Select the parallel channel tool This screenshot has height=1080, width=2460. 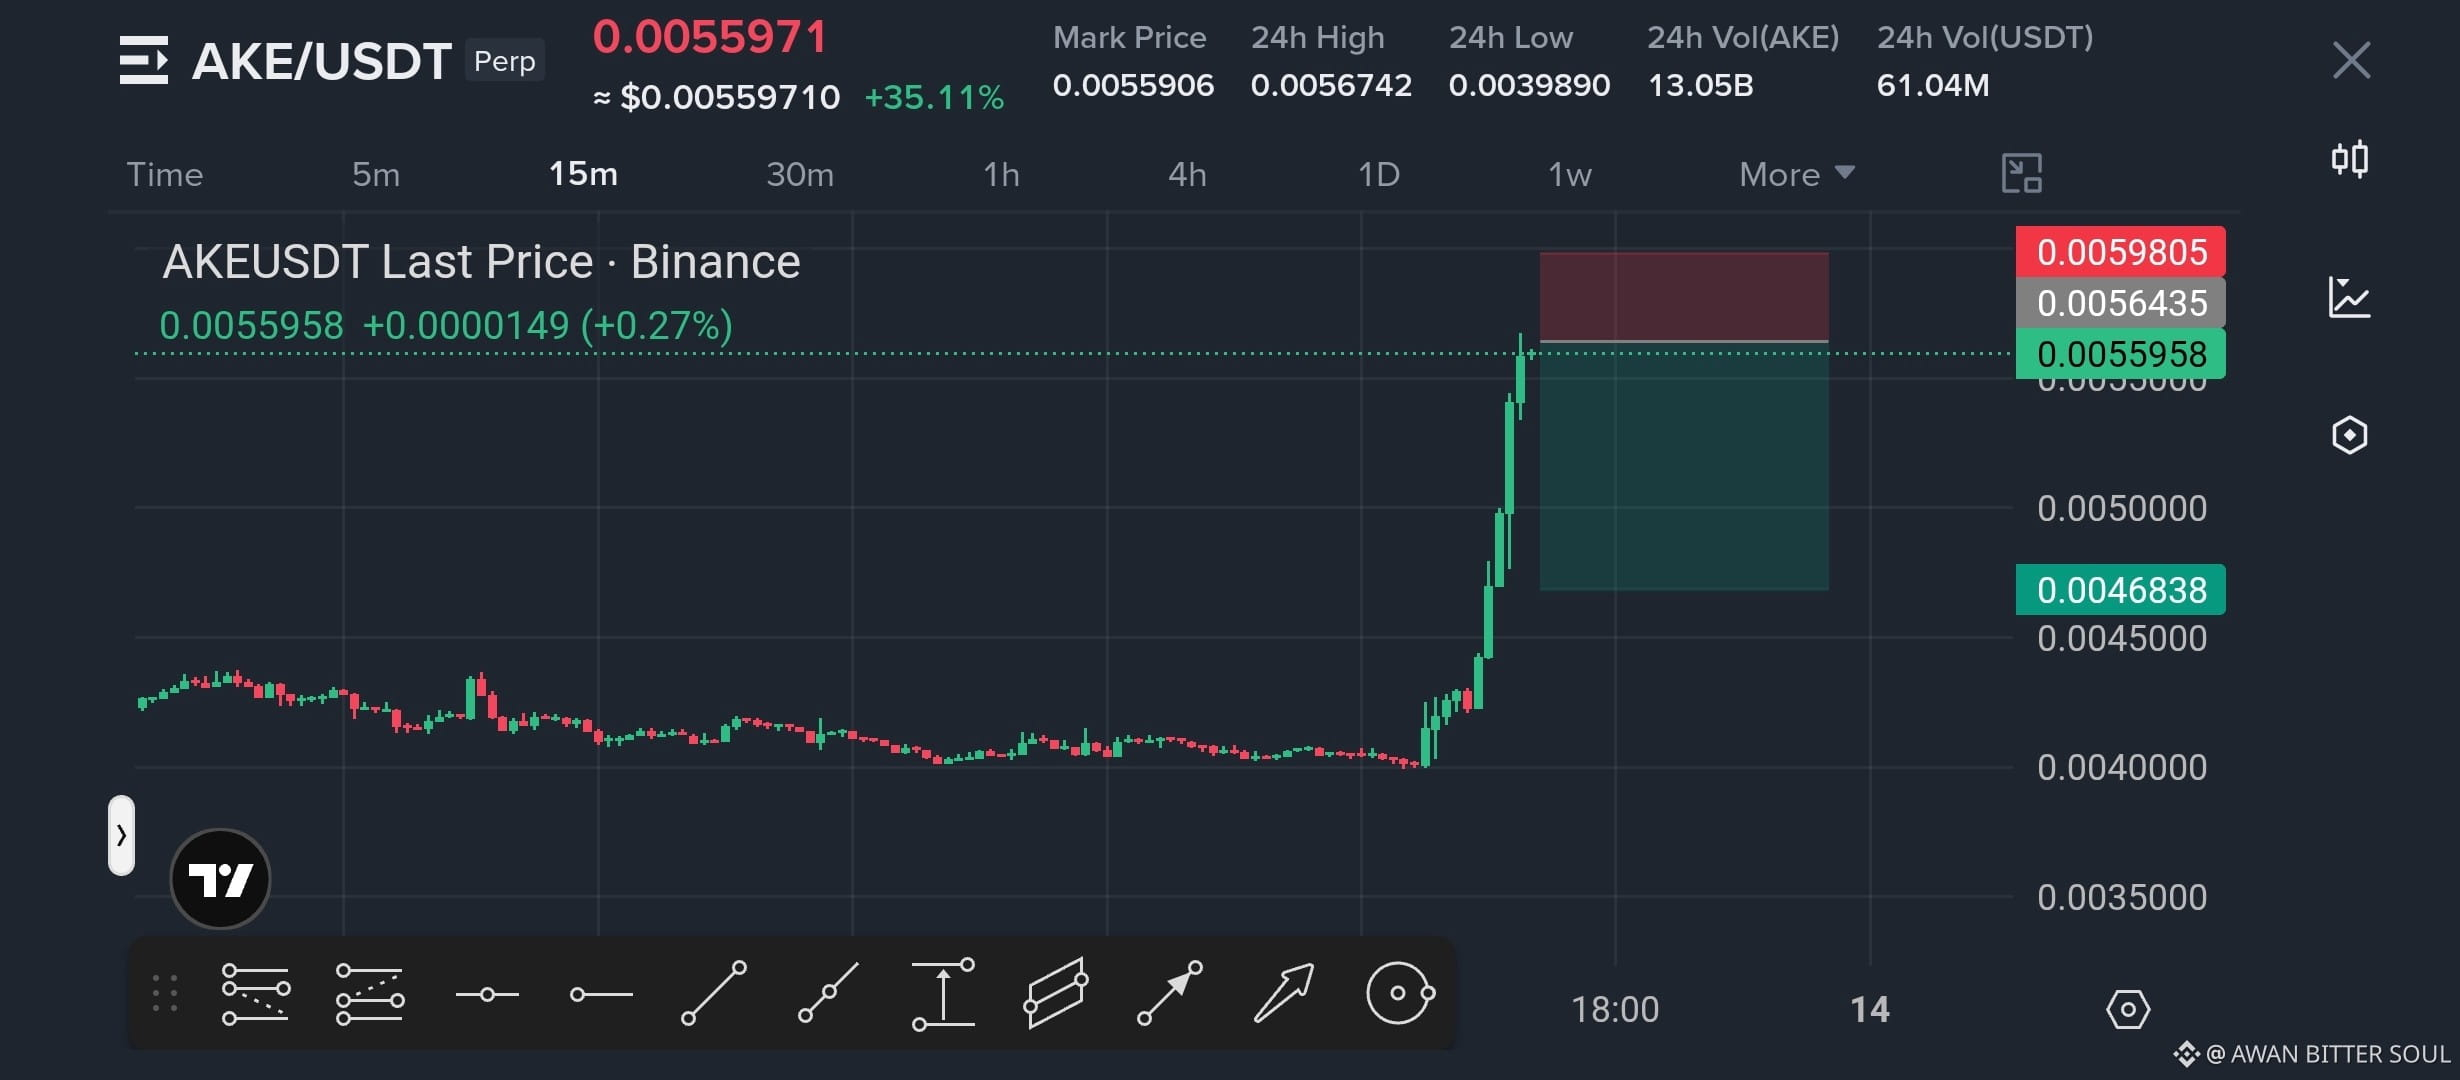click(x=1056, y=993)
